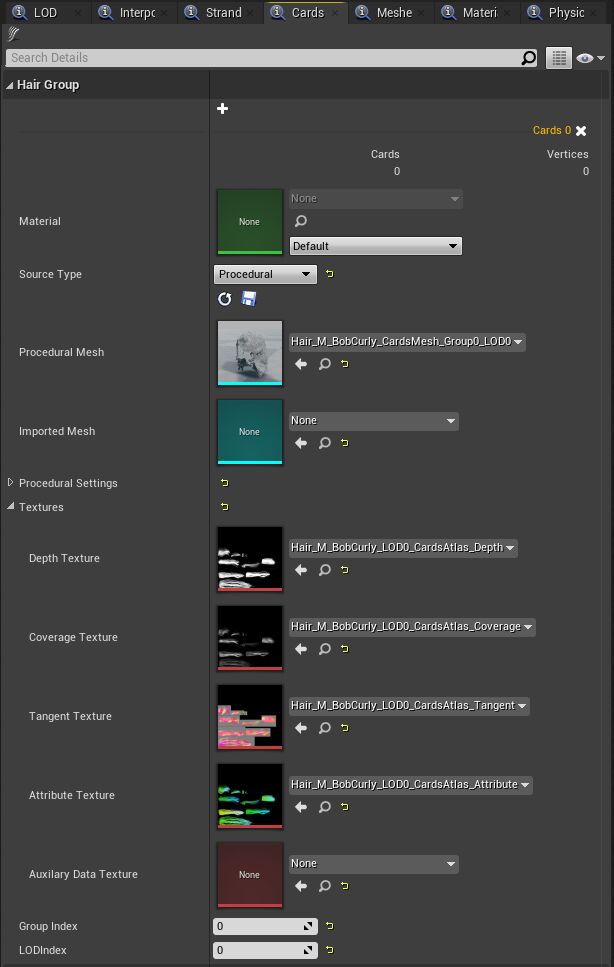Image resolution: width=614 pixels, height=967 pixels.
Task: Click the Attribute Texture thumbnail
Action: (x=250, y=796)
